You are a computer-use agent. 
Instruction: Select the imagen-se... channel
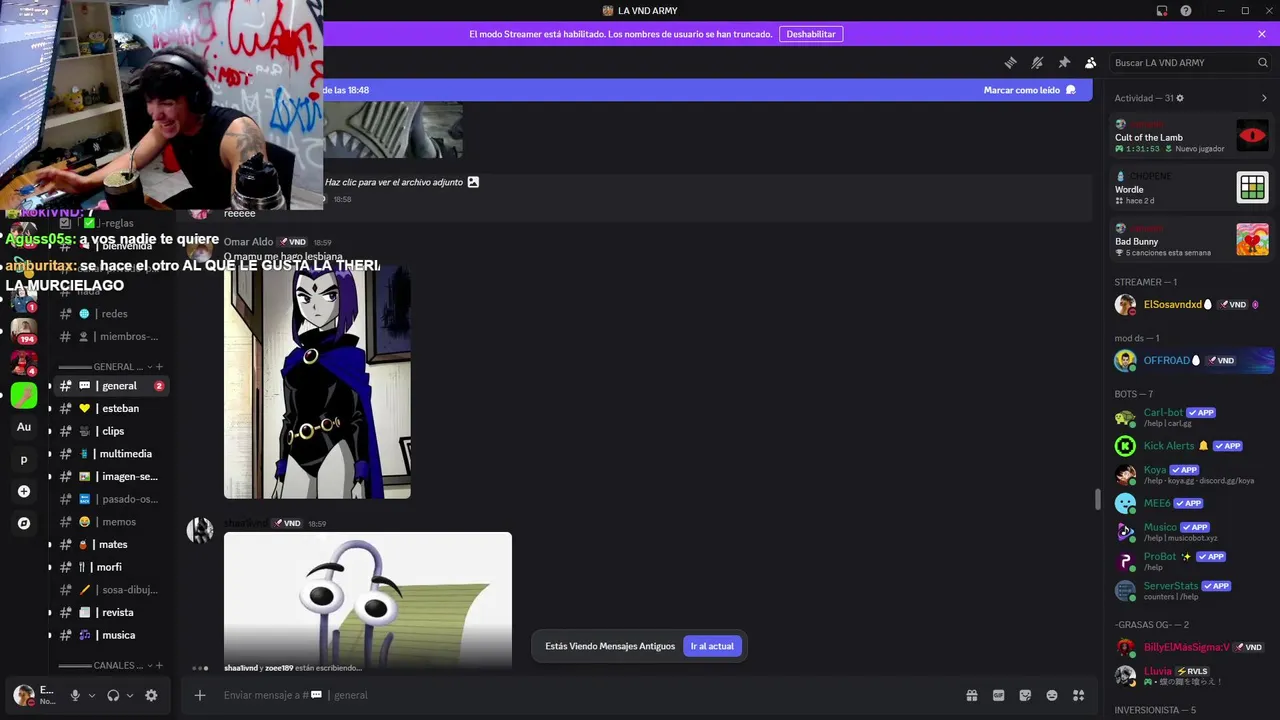click(x=112, y=477)
